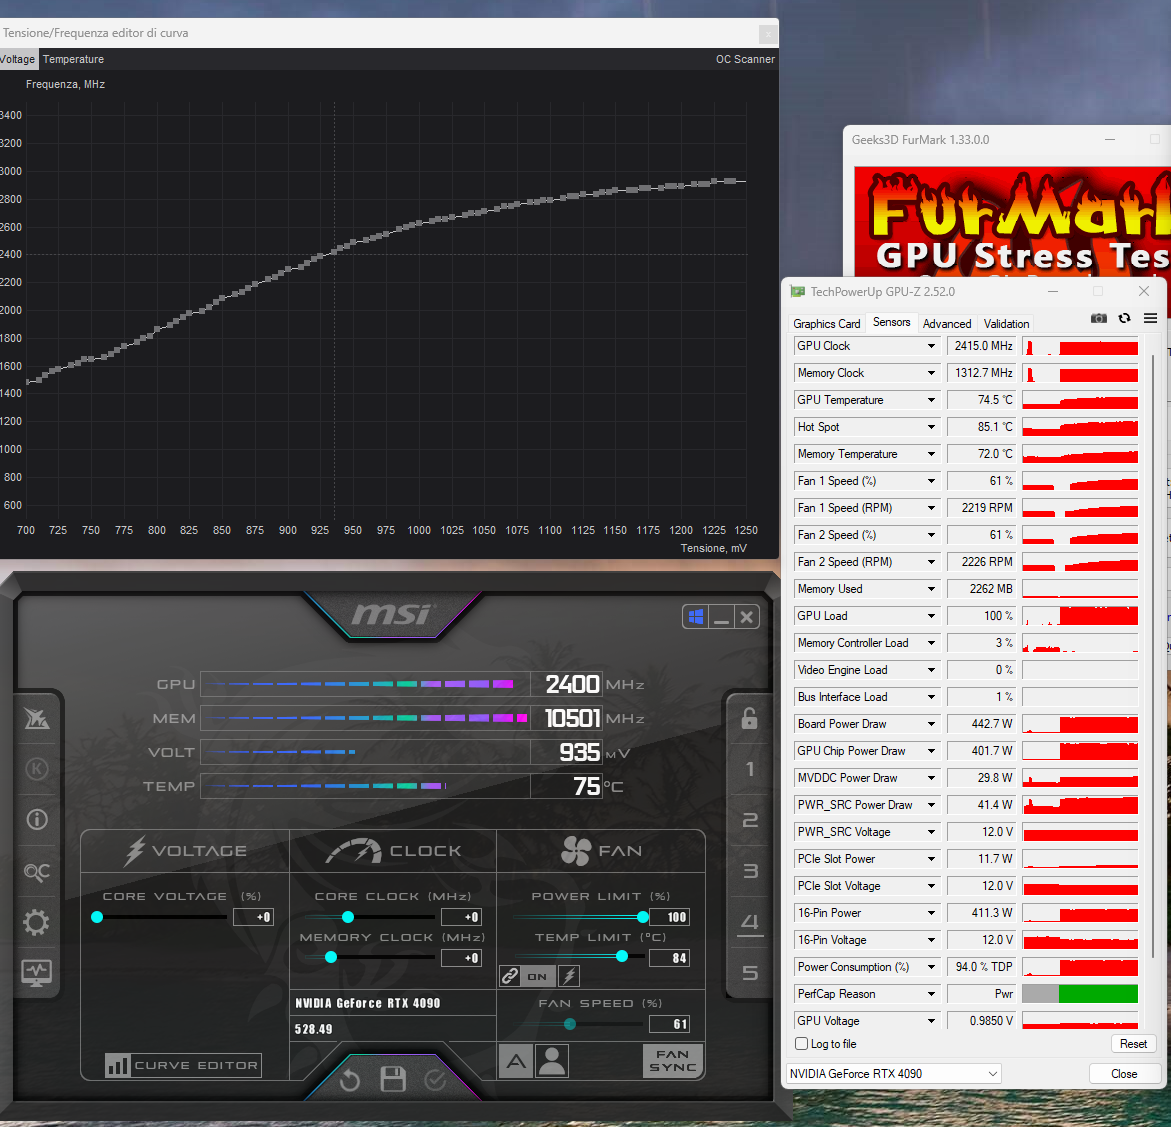This screenshot has height=1127, width=1171.
Task: Click Board Power Draw value 442.7 W
Action: click(x=981, y=724)
